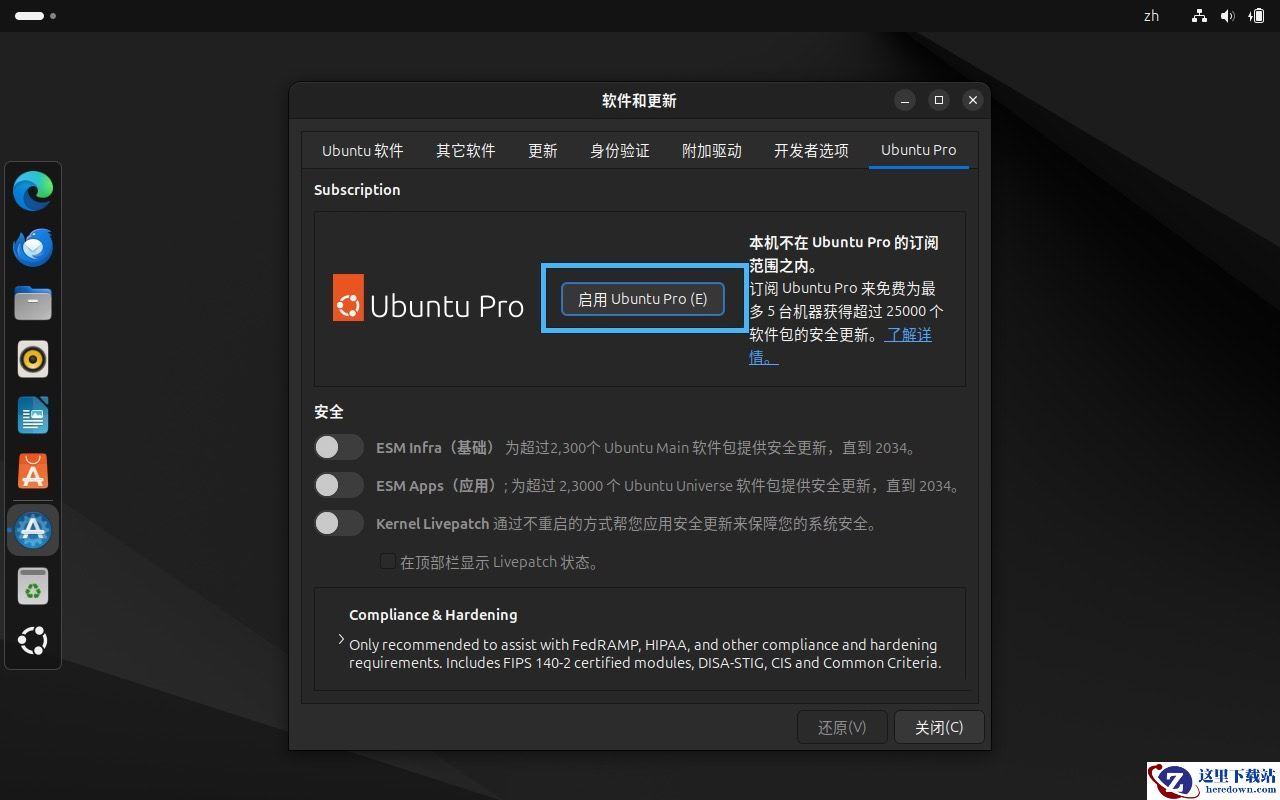Screen dimensions: 1280x800
Task: Open the Files manager in the dock
Action: 33,303
